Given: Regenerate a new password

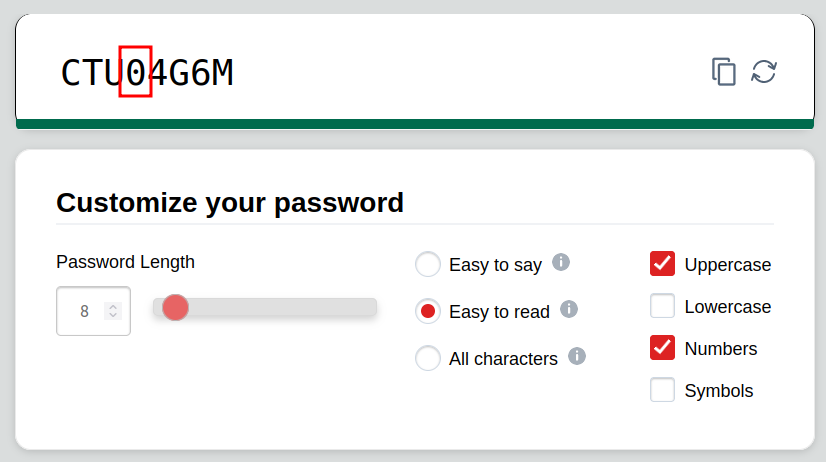Looking at the screenshot, I should [x=764, y=72].
